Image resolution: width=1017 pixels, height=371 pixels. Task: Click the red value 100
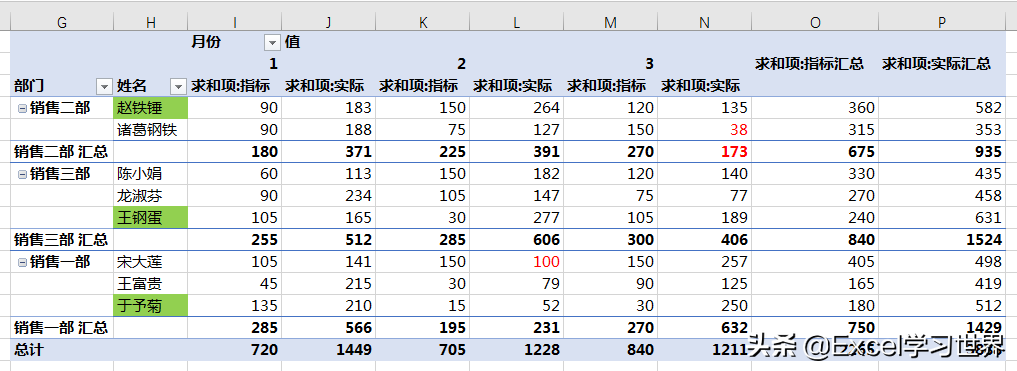click(545, 262)
